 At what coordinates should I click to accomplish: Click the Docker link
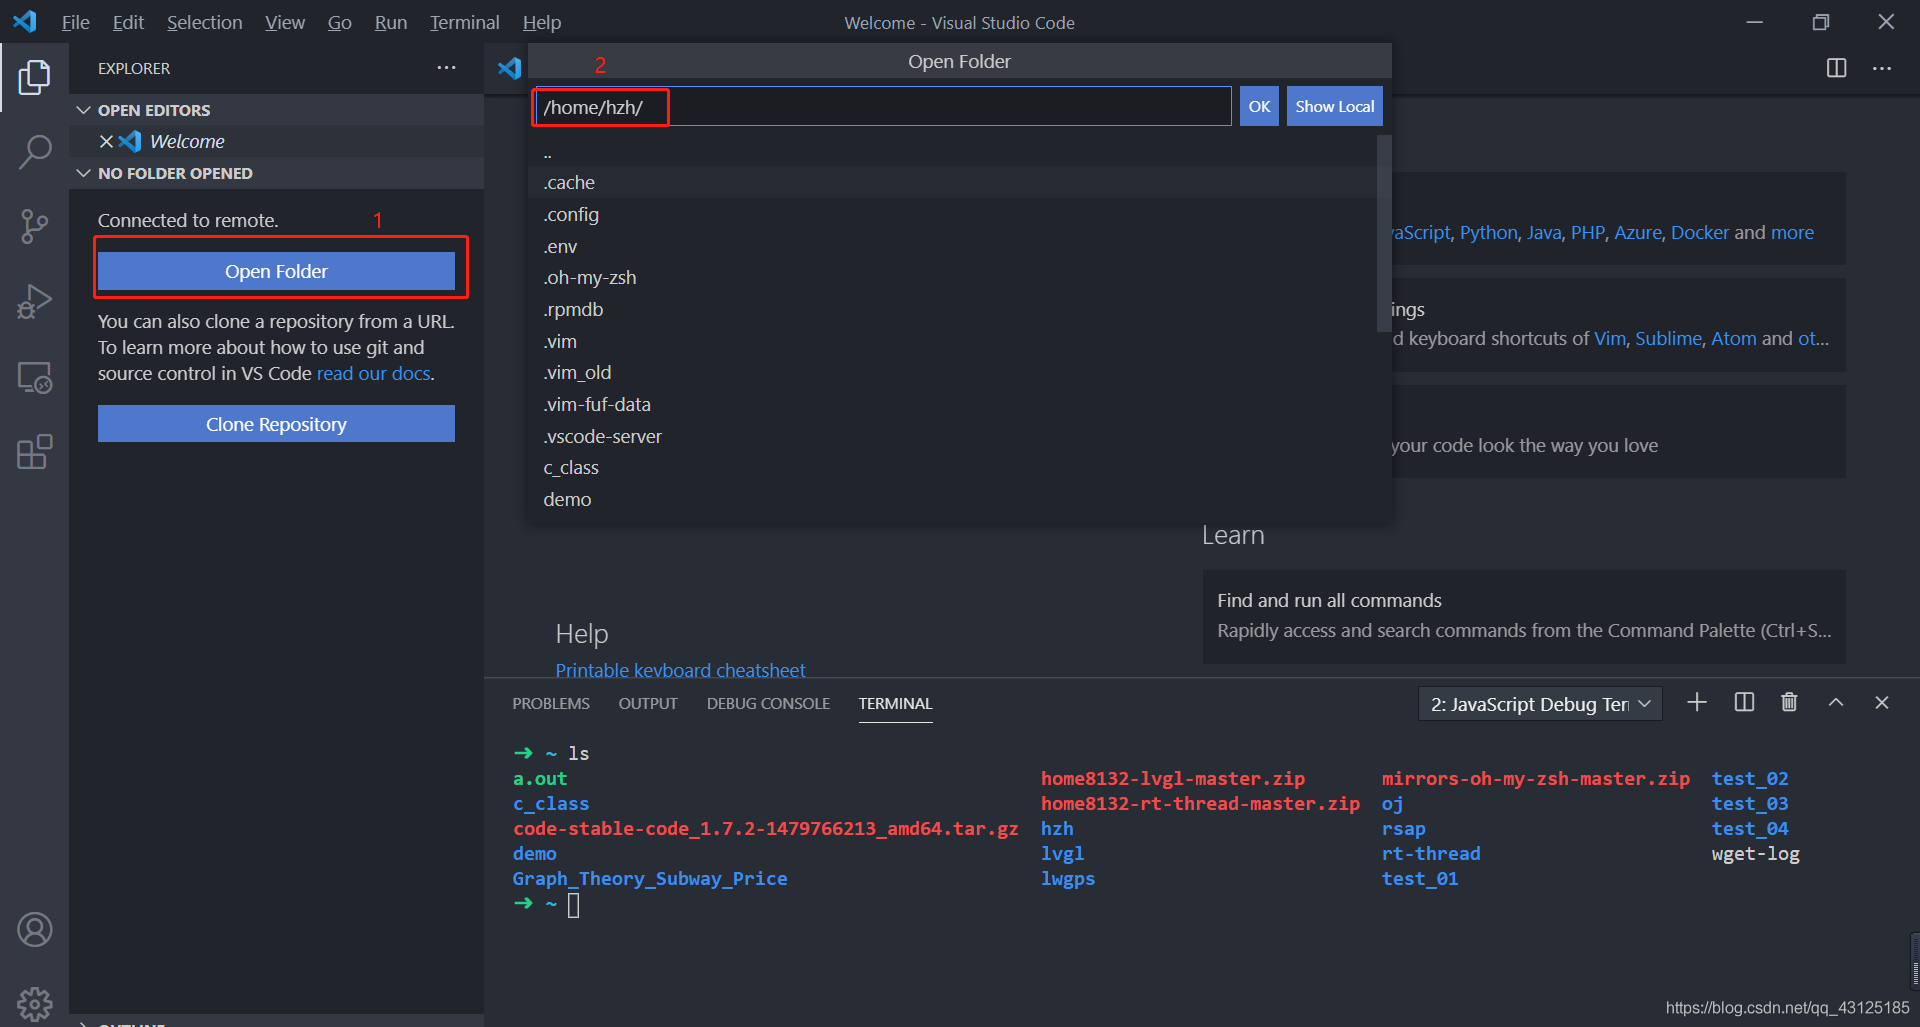pos(1699,232)
